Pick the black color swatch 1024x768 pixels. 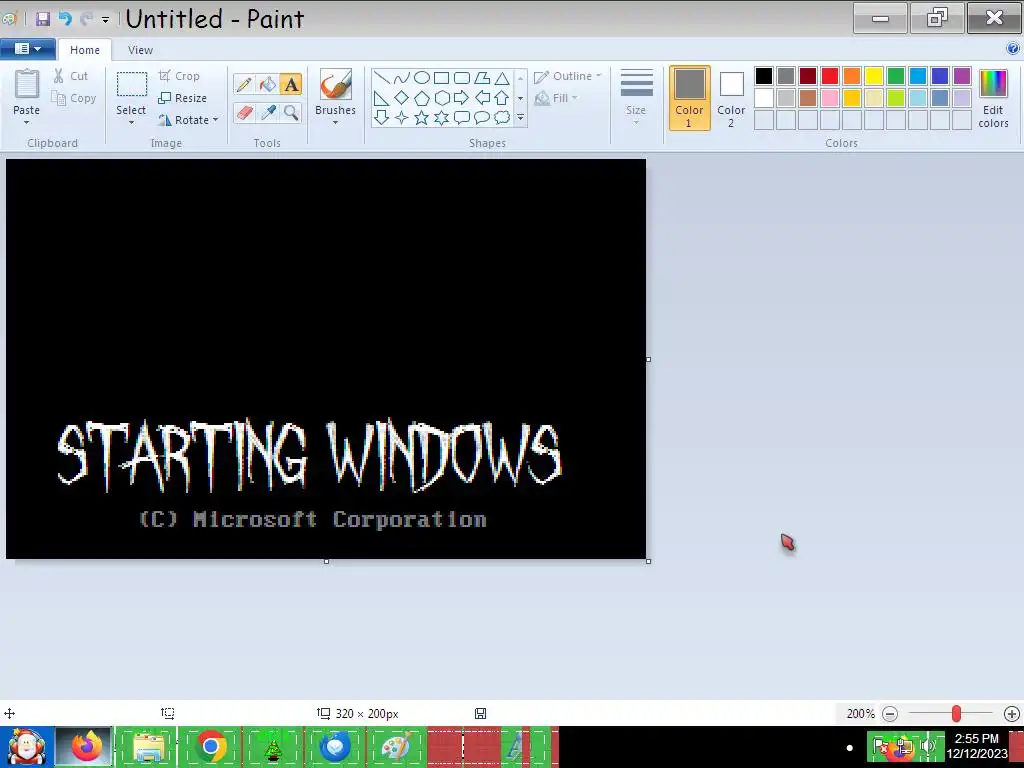click(764, 76)
